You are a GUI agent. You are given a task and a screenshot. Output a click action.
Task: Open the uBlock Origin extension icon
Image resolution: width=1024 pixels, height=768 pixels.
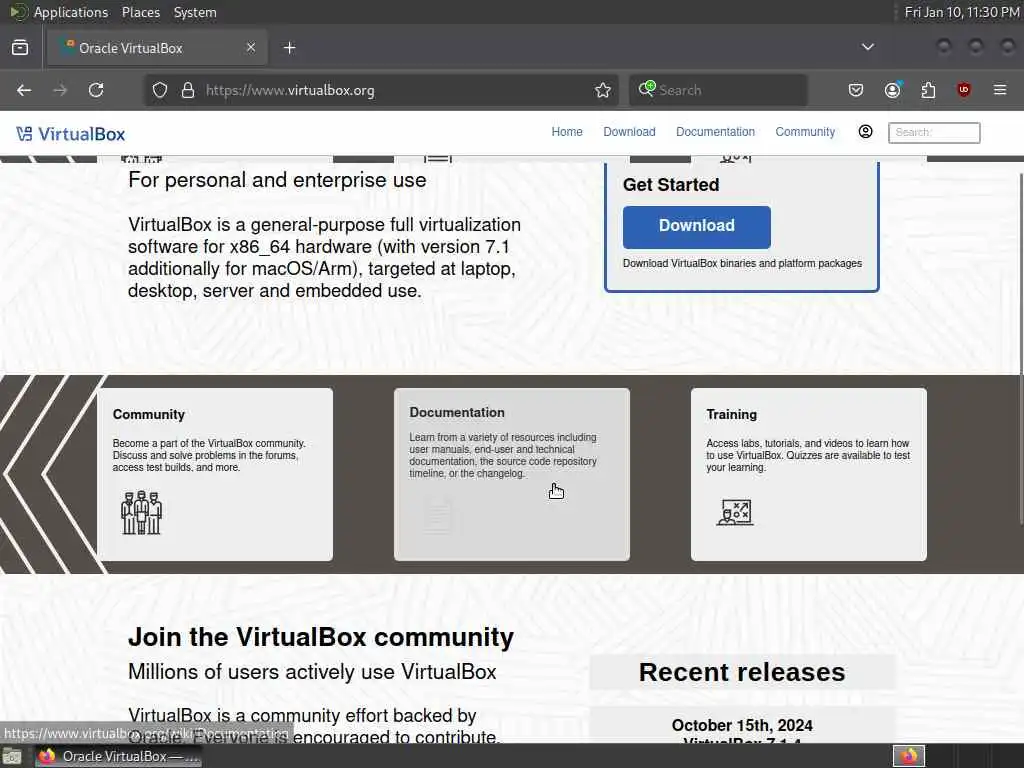tap(964, 90)
